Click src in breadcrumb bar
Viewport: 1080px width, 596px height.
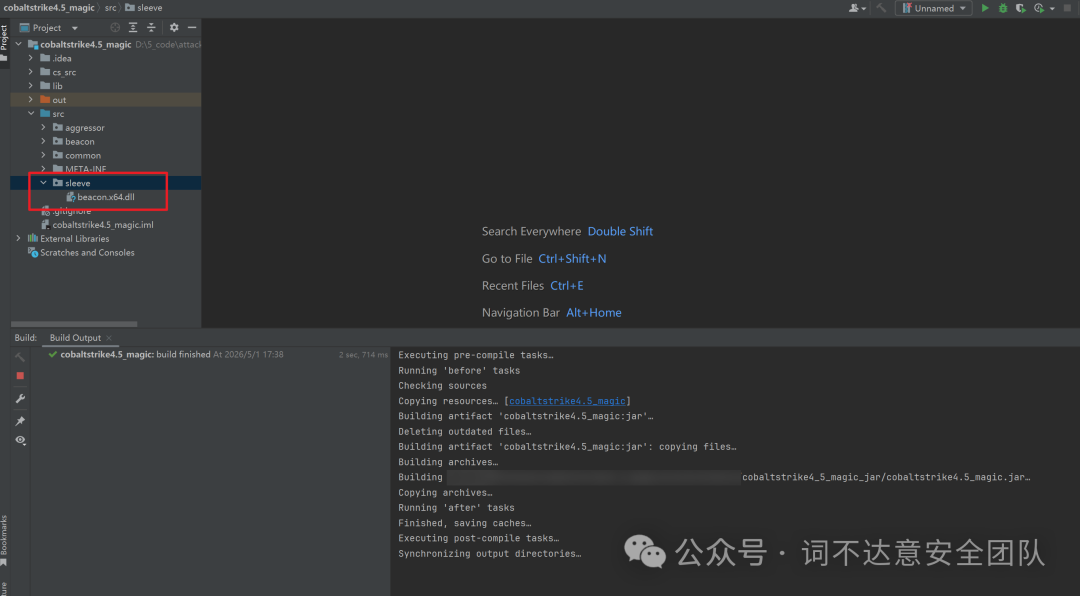pyautogui.click(x=110, y=8)
